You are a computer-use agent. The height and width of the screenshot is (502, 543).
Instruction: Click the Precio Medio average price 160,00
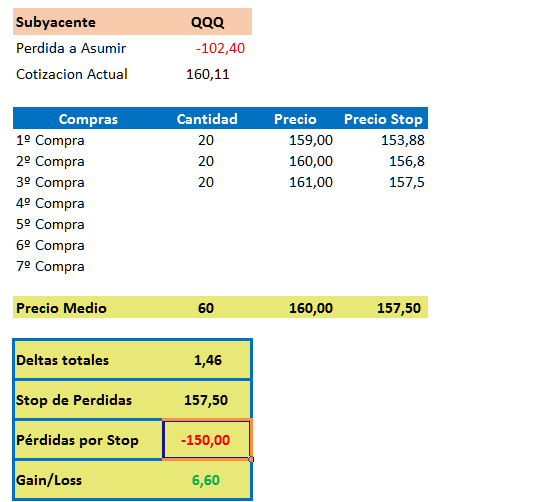tap(311, 308)
